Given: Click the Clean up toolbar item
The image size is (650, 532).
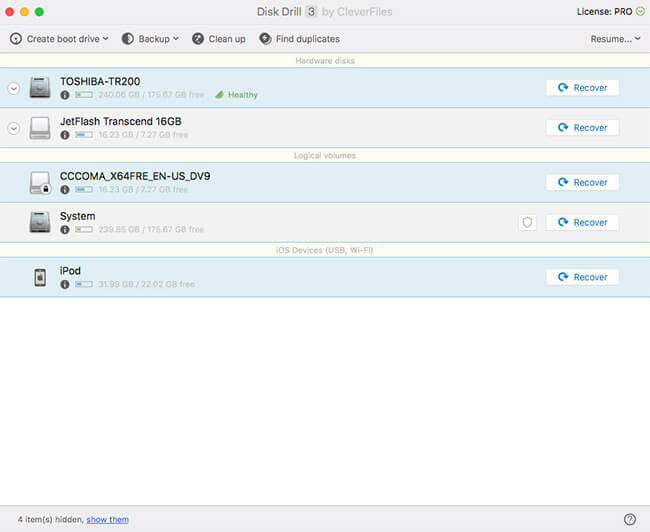Looking at the screenshot, I should coord(219,39).
